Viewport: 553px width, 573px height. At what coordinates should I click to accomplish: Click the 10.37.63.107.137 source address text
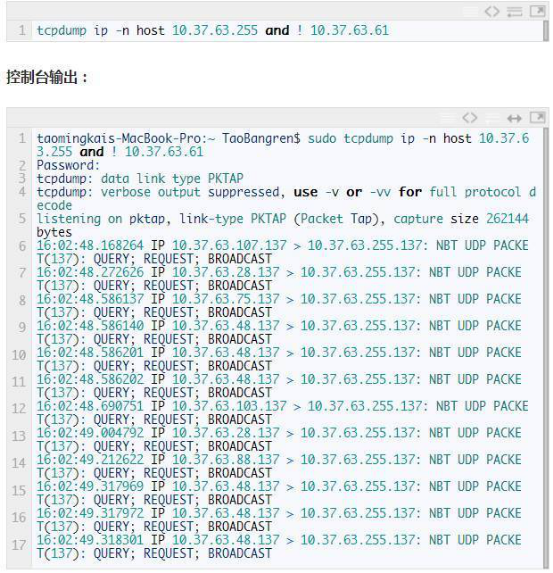(x=229, y=245)
